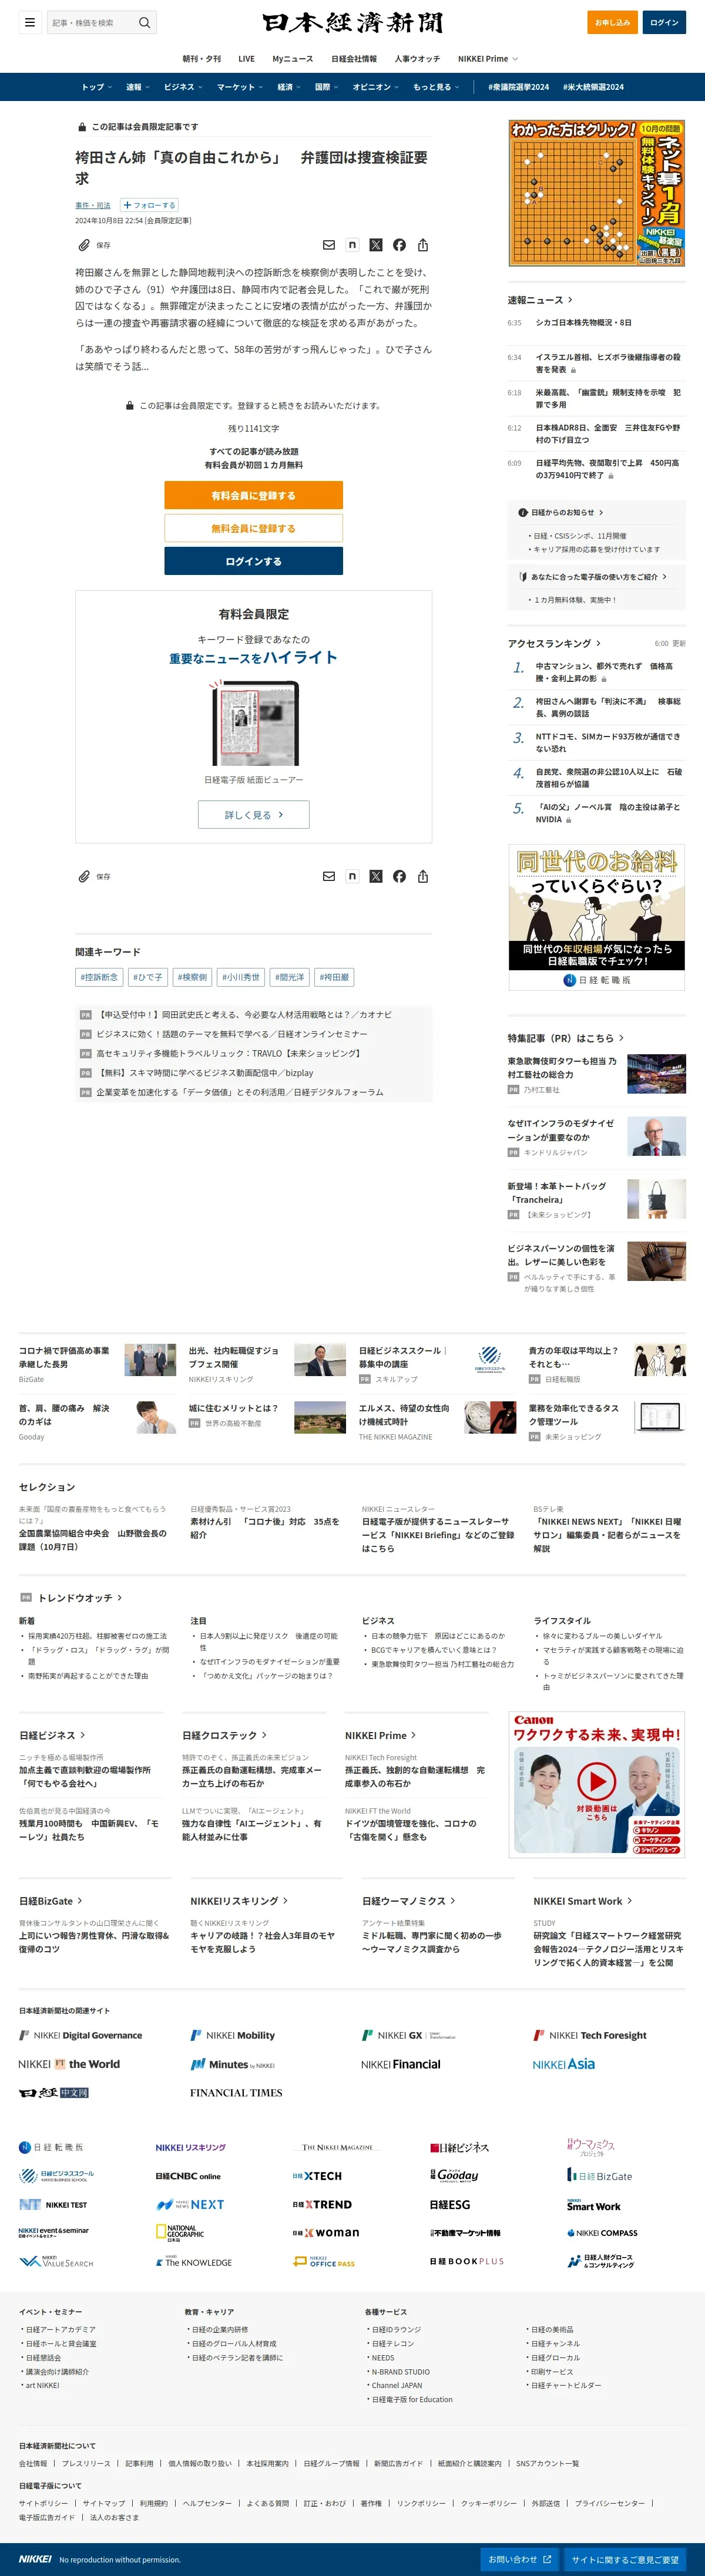705x2576 pixels.
Task: Focus the 記事・株価を検索 search field
Action: [x=92, y=22]
